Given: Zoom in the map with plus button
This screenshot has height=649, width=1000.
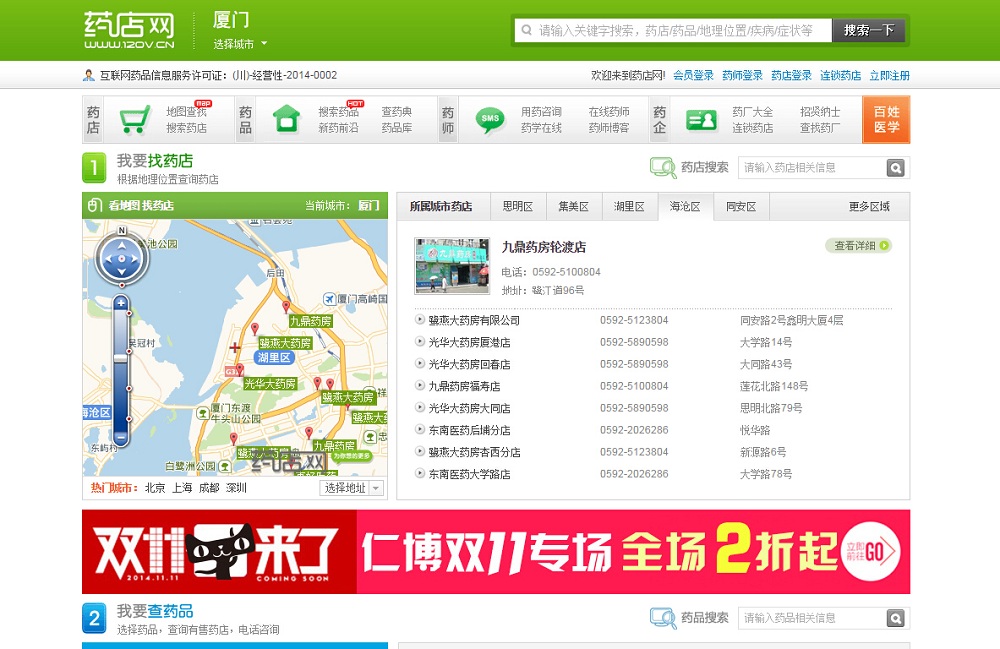Looking at the screenshot, I should point(121,302).
